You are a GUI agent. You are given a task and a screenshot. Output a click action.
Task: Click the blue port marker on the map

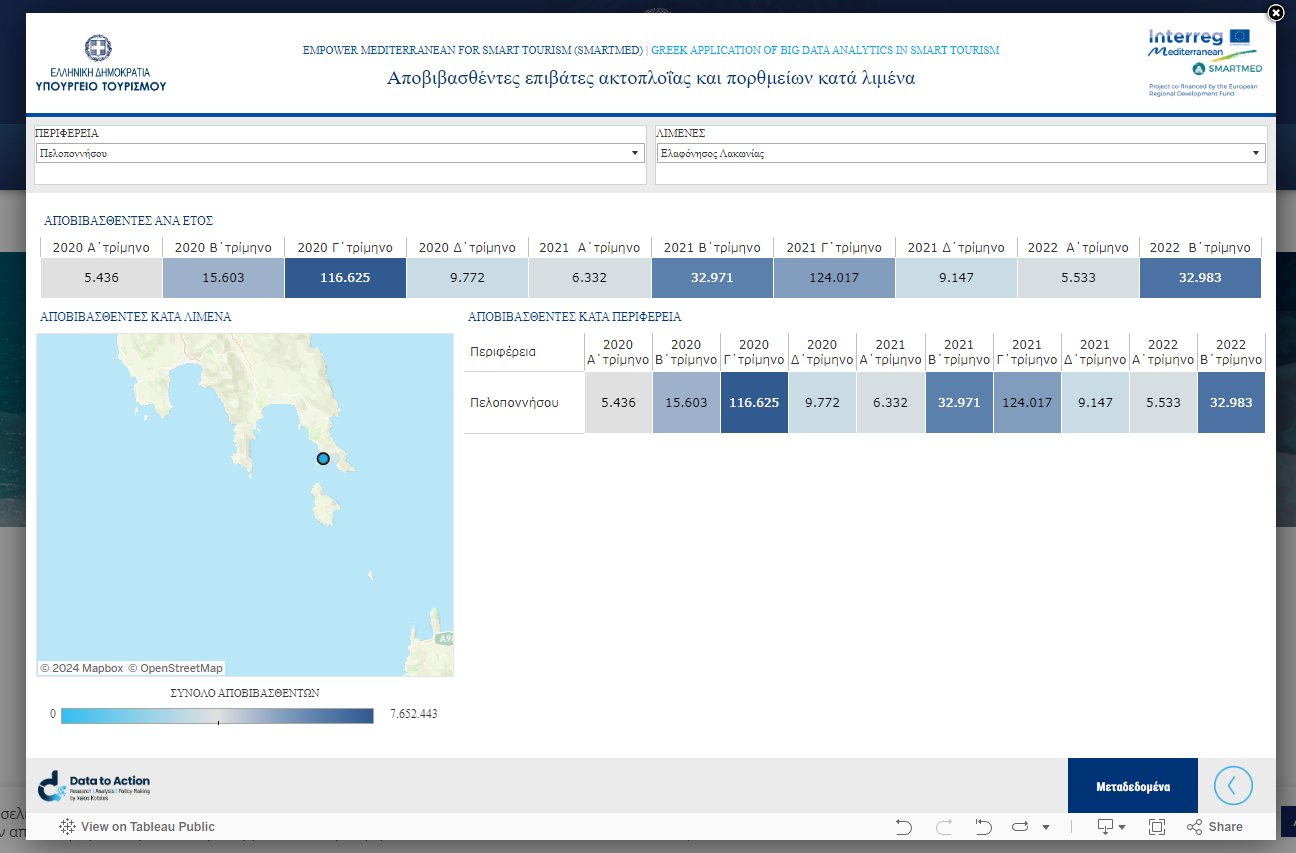click(x=323, y=458)
